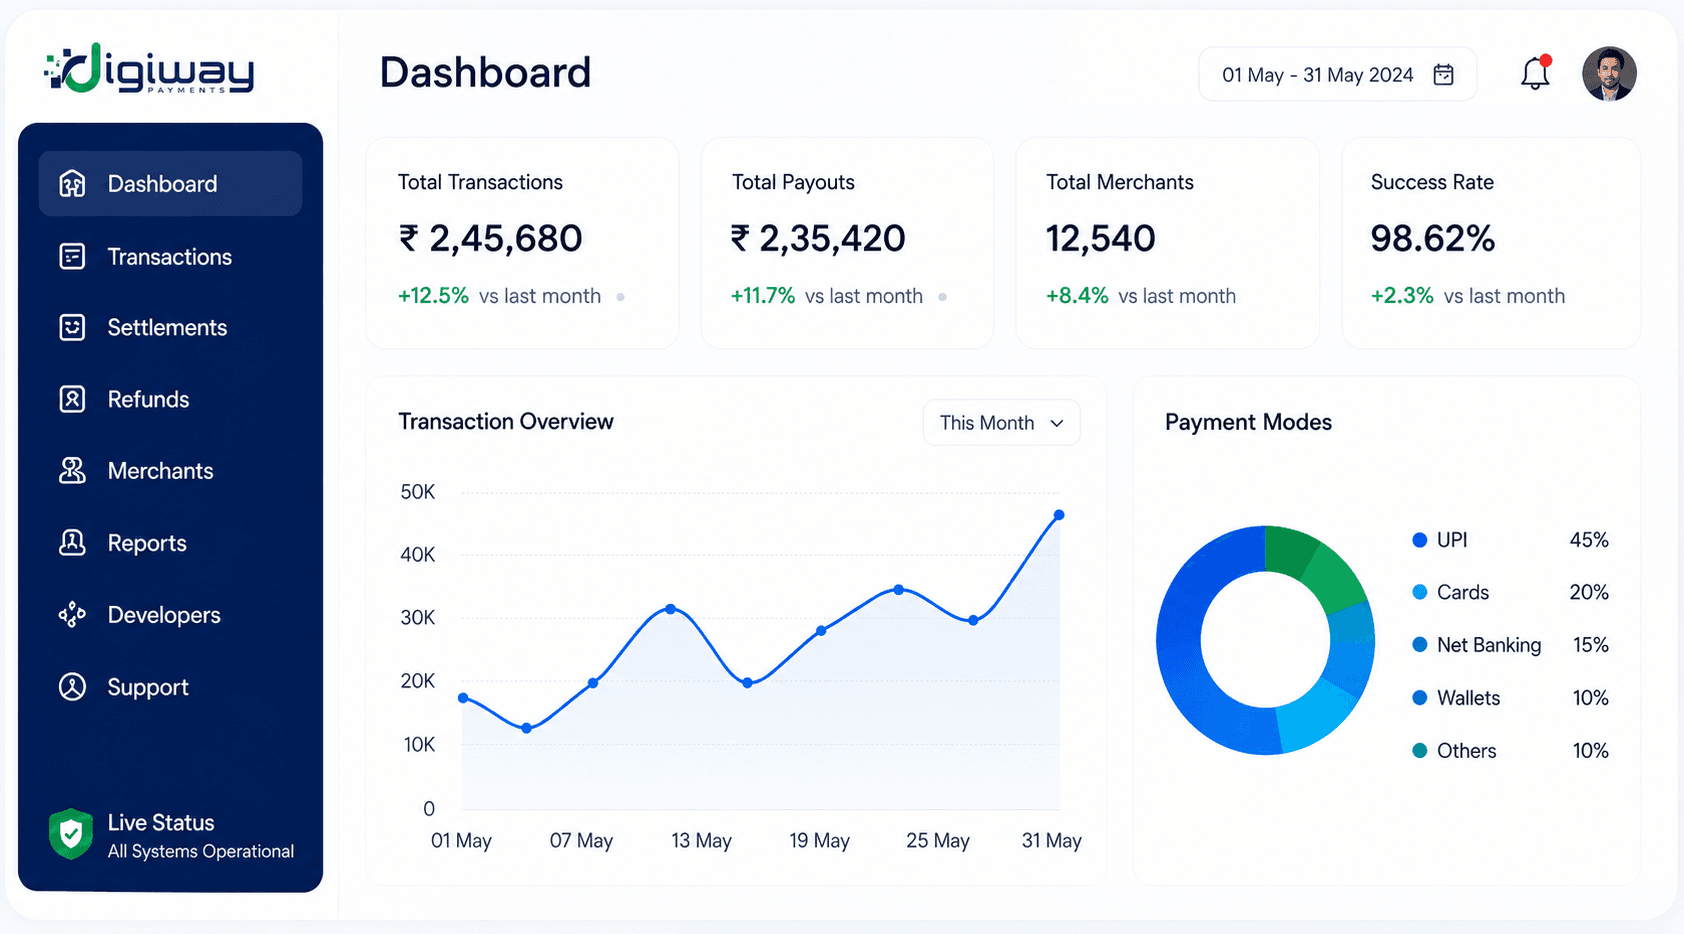1684x934 pixels.
Task: Click the ₹ 2,45,680 Total Transactions value
Action: tap(490, 239)
